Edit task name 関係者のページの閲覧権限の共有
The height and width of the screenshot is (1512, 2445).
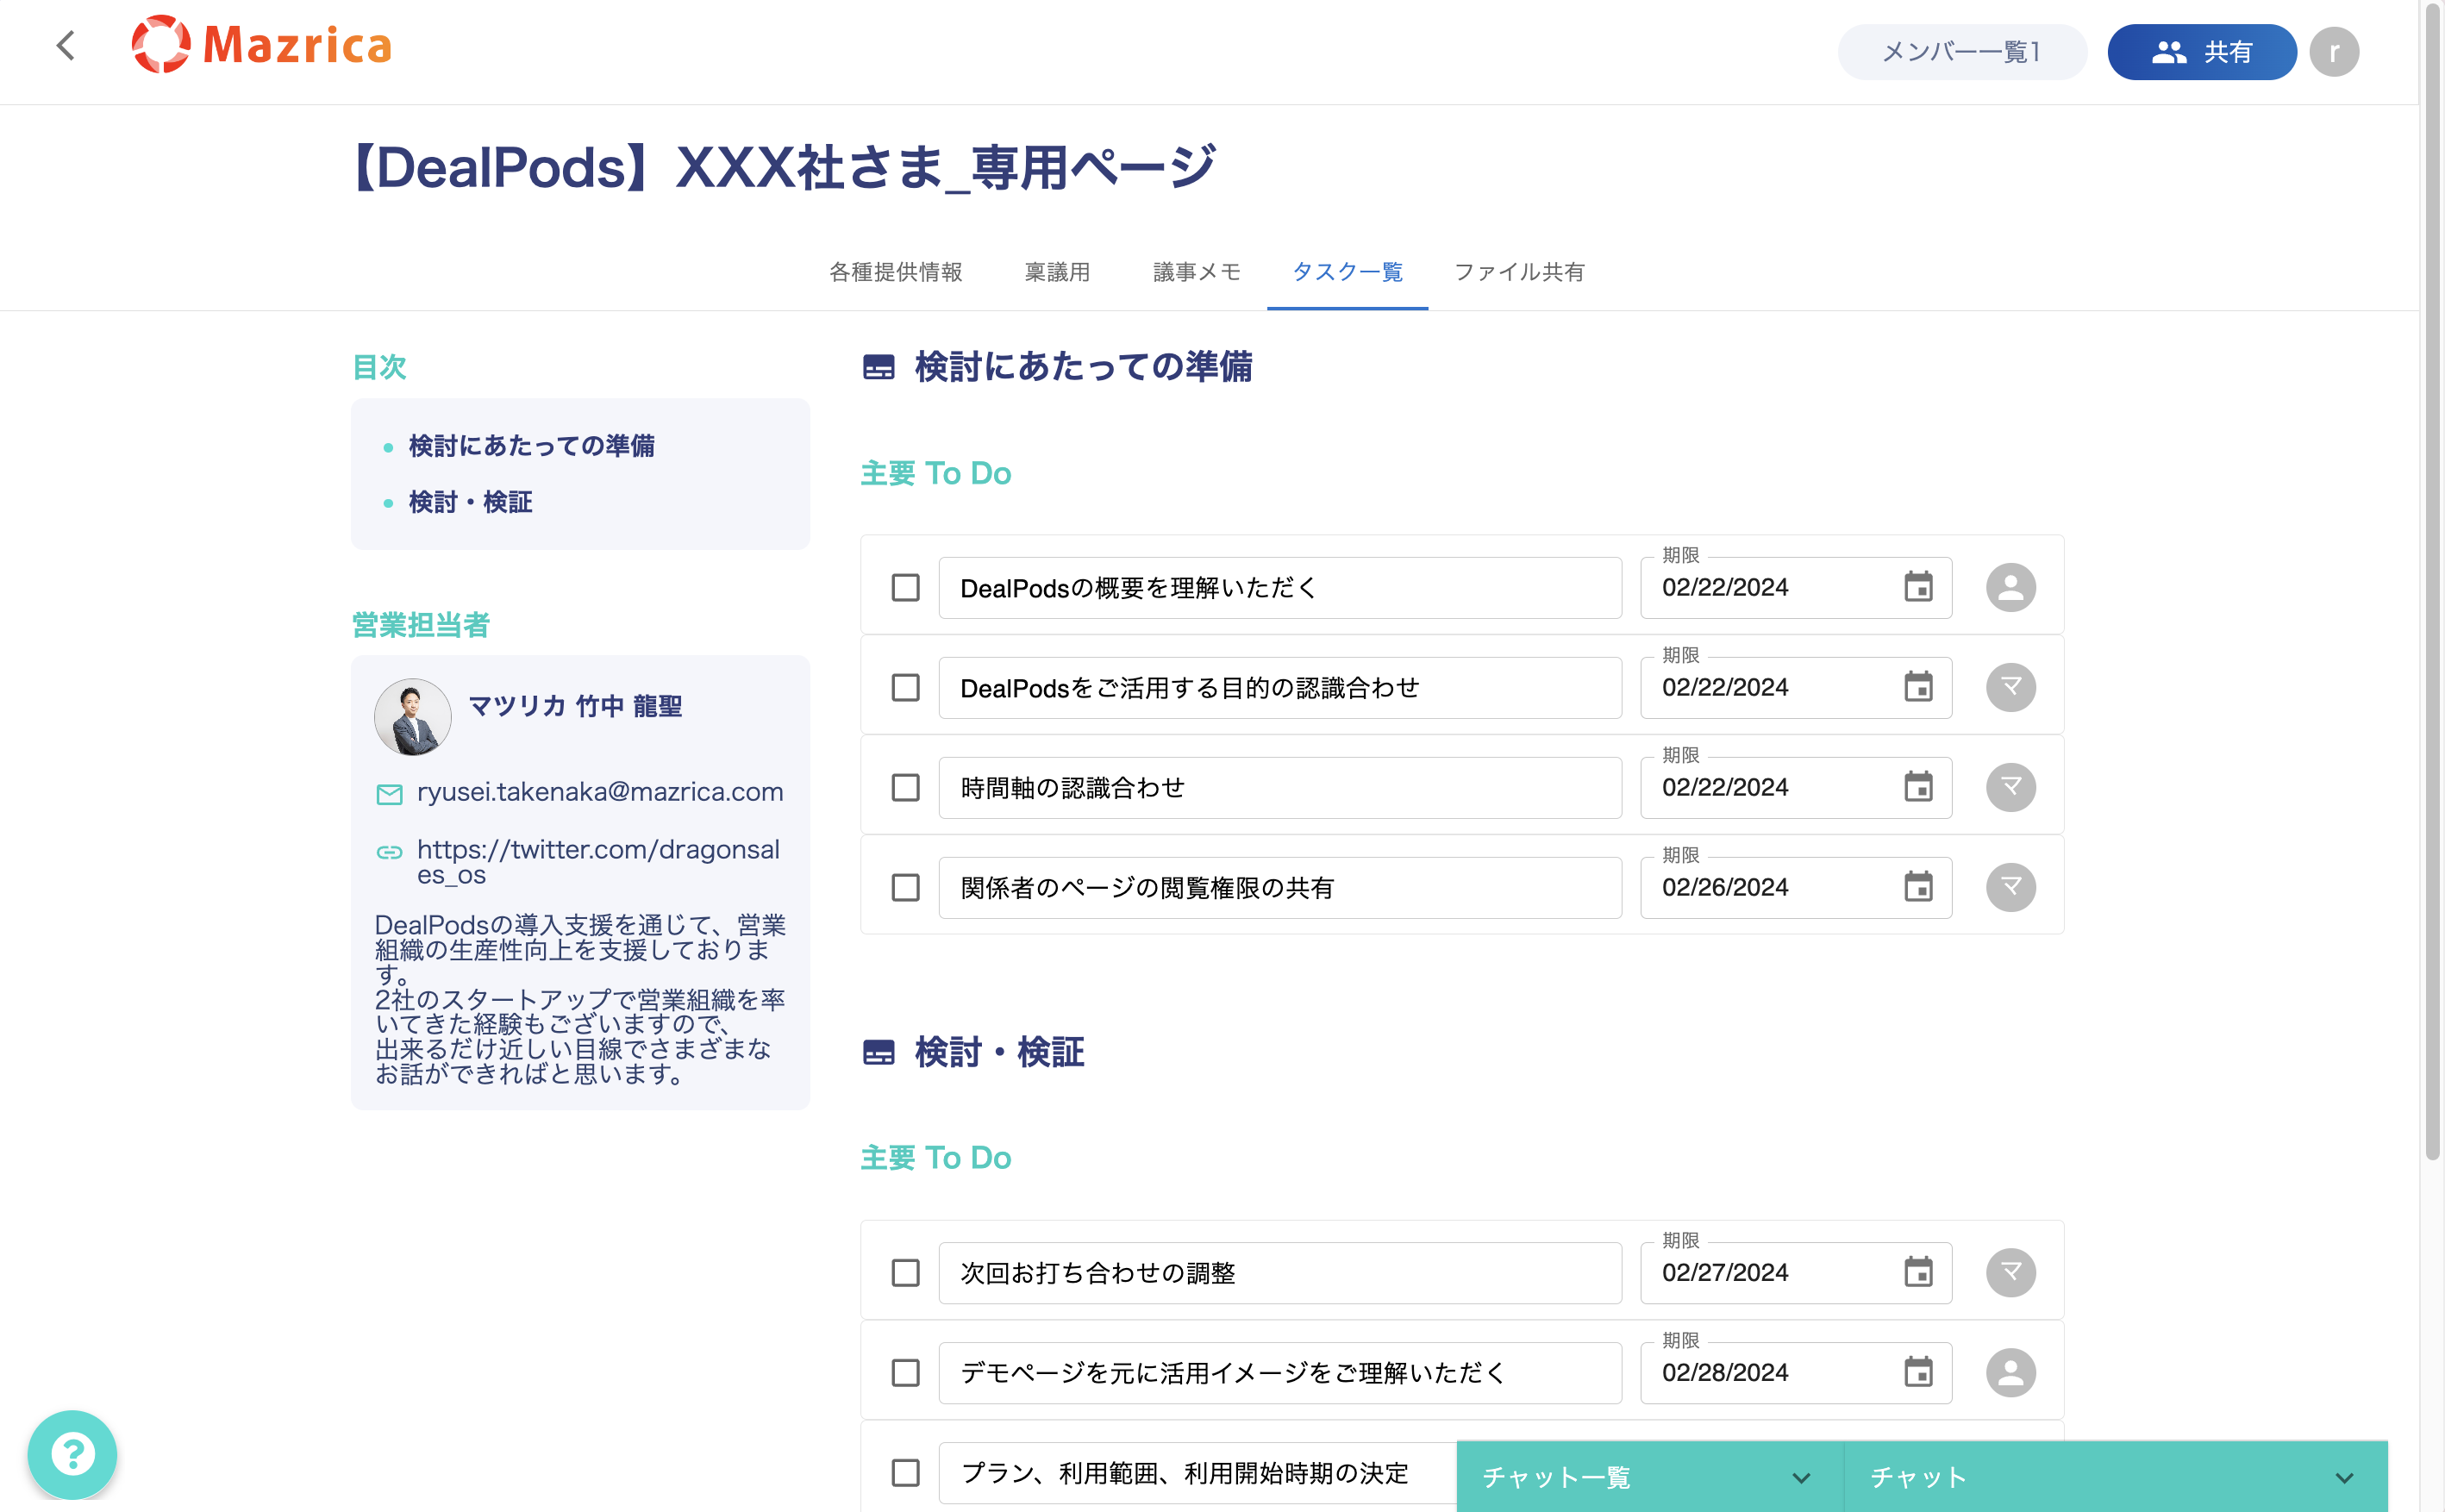point(1280,888)
